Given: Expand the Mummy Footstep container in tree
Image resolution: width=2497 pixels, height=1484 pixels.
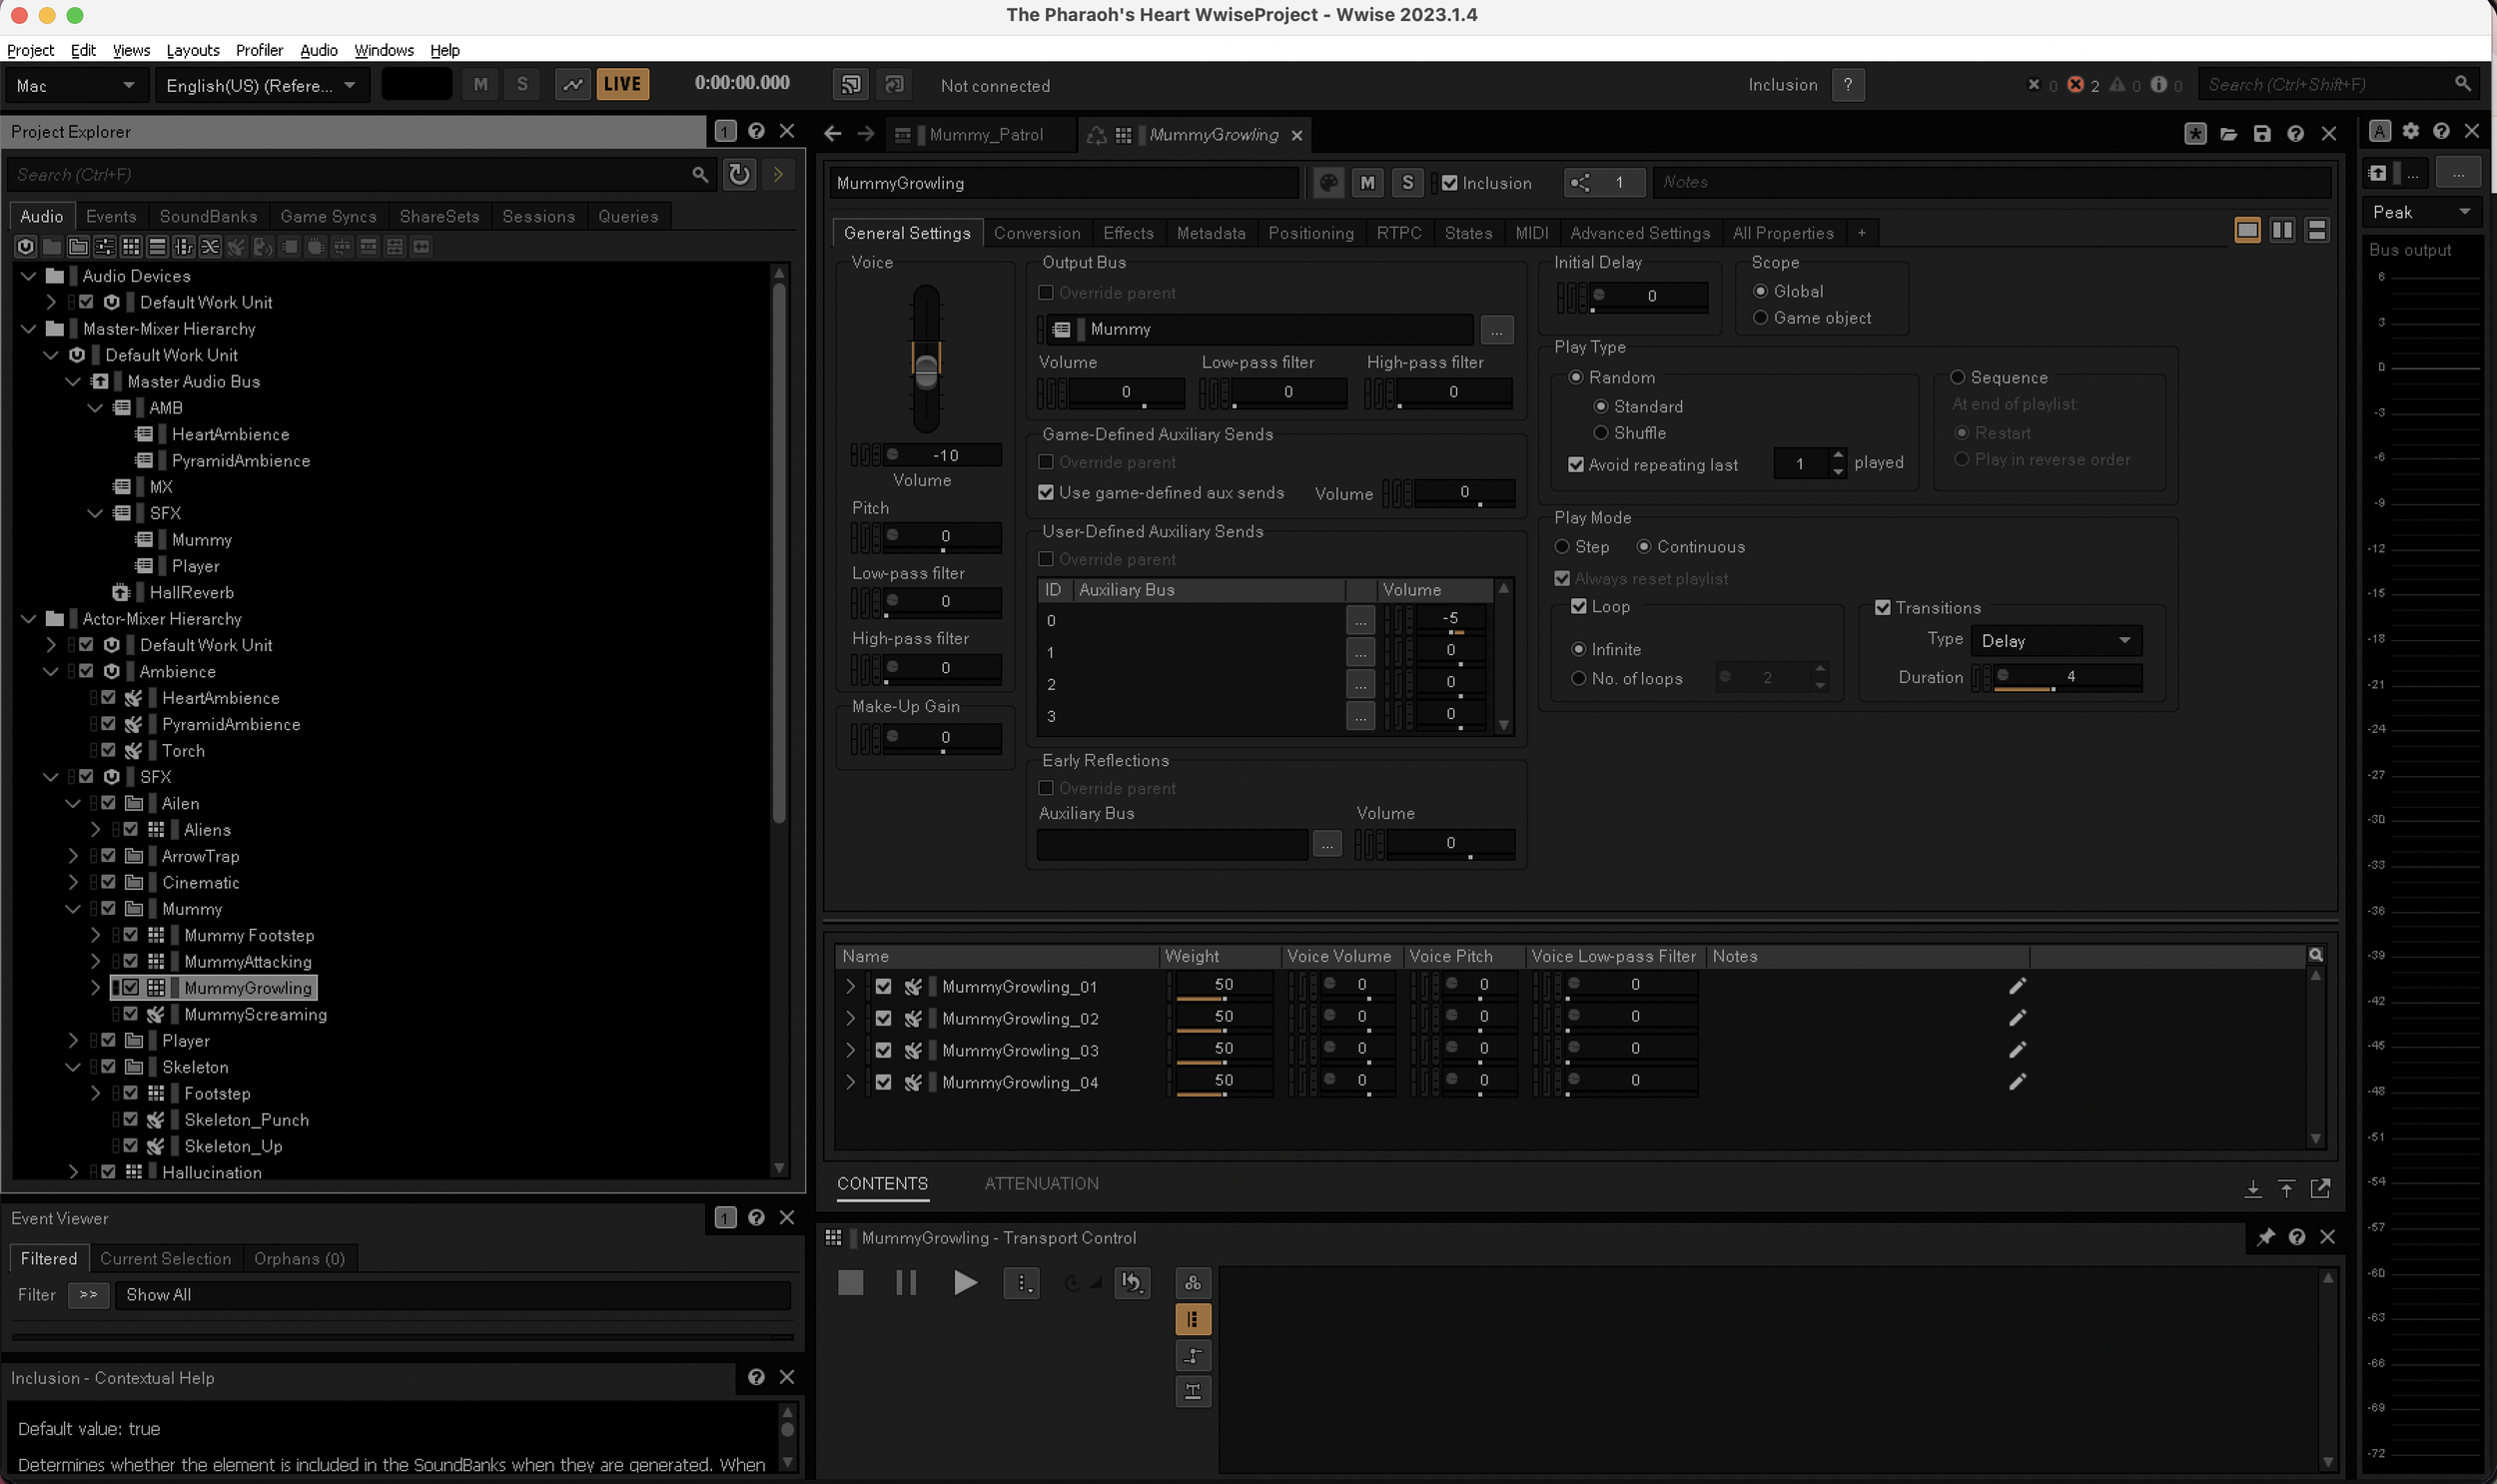Looking at the screenshot, I should pos(95,936).
